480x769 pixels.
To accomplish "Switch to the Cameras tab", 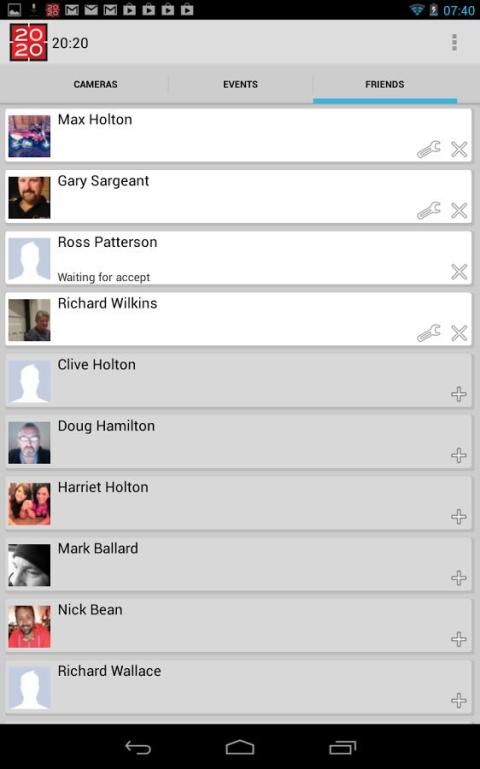I will [x=96, y=84].
